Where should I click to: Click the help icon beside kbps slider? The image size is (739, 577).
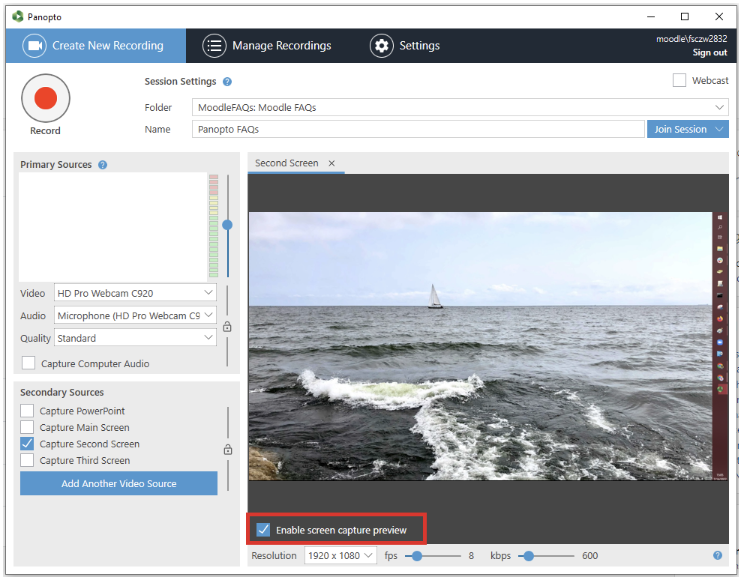click(x=717, y=556)
